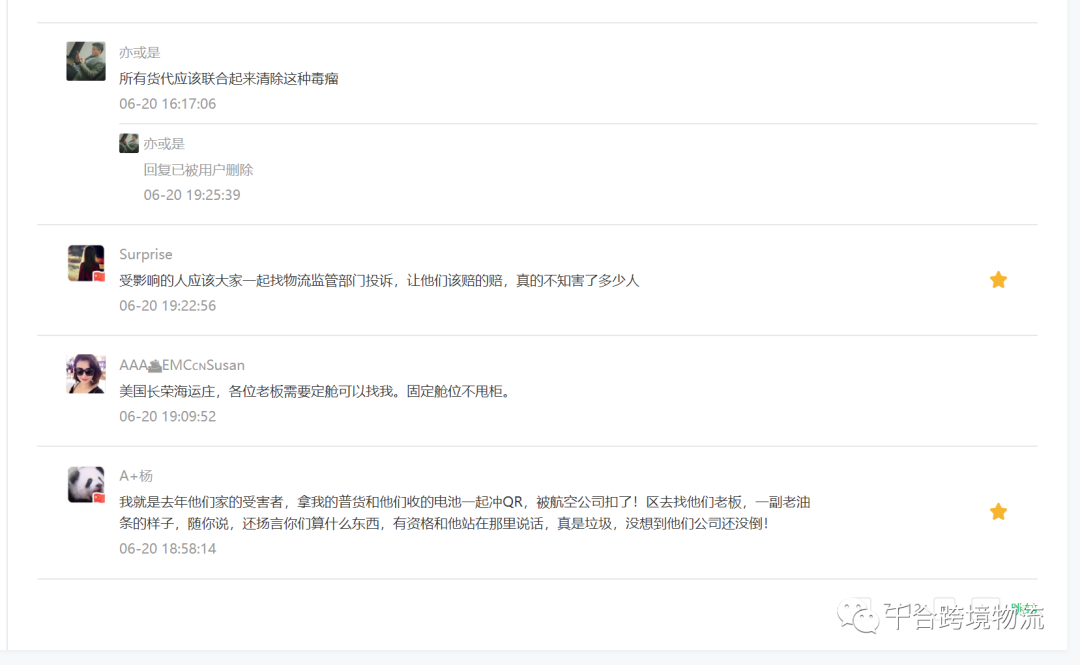The width and height of the screenshot is (1080, 665).
Task: Toggle the like star on Surprise's comment
Action: (x=998, y=280)
